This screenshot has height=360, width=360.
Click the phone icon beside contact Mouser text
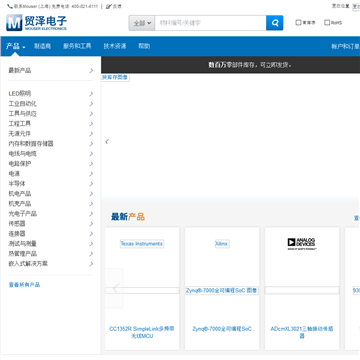[x=9, y=6]
